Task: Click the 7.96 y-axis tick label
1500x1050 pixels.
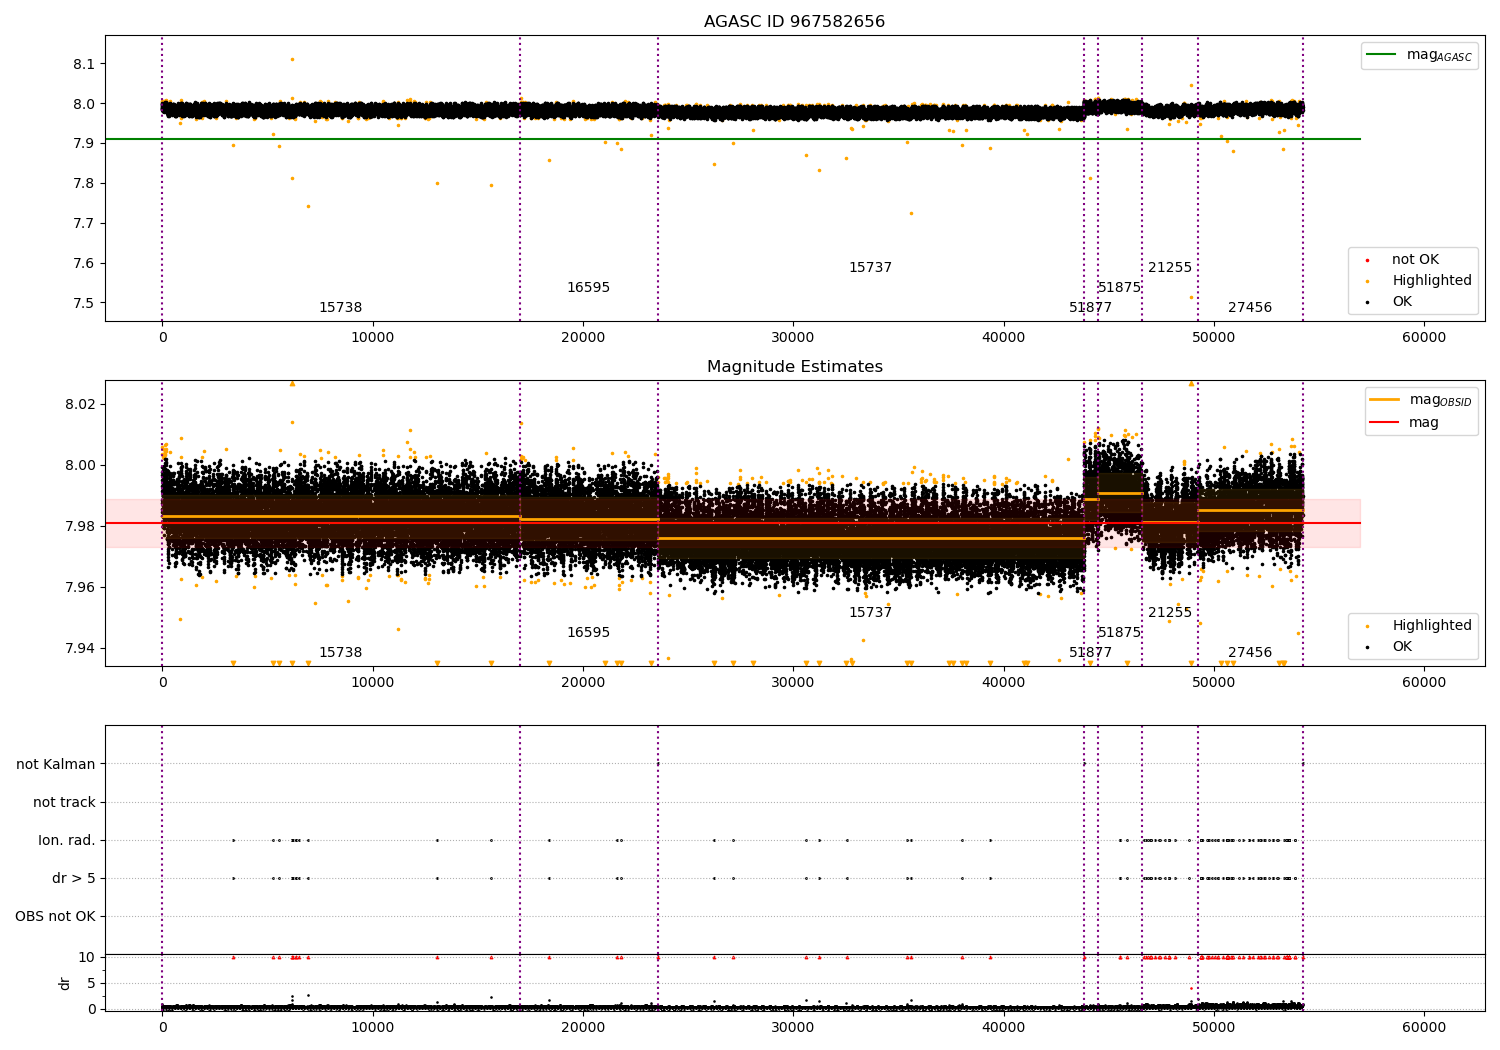Action: tap(80, 588)
